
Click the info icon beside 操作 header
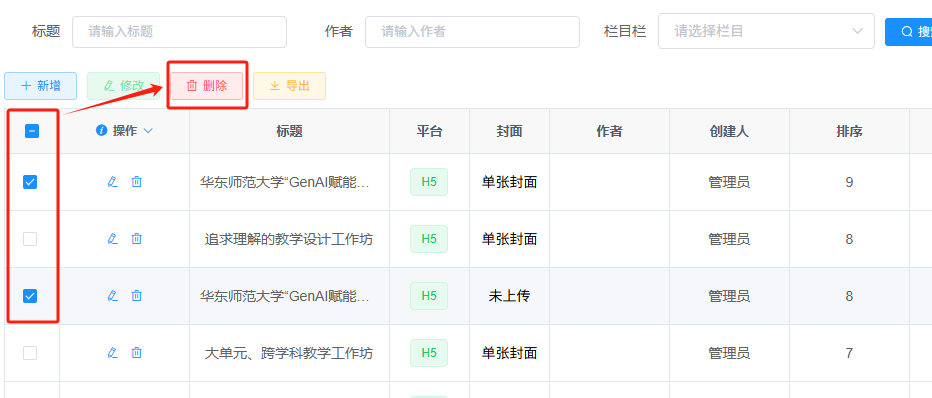[102, 130]
